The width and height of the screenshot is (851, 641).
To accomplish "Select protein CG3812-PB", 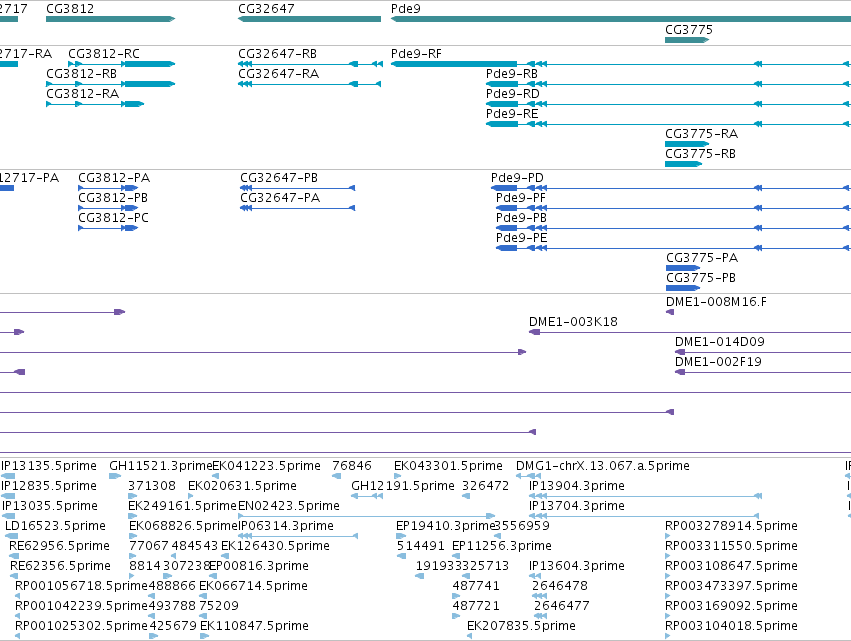I will [113, 198].
